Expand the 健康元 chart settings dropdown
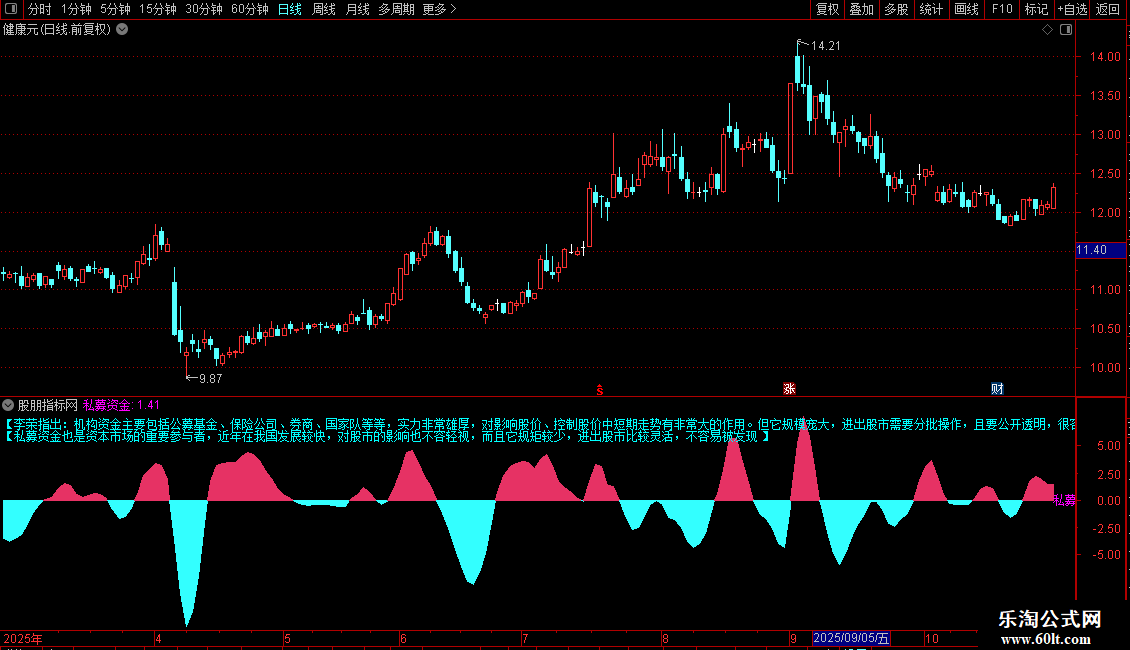This screenshot has height=650, width=1130. point(123,30)
